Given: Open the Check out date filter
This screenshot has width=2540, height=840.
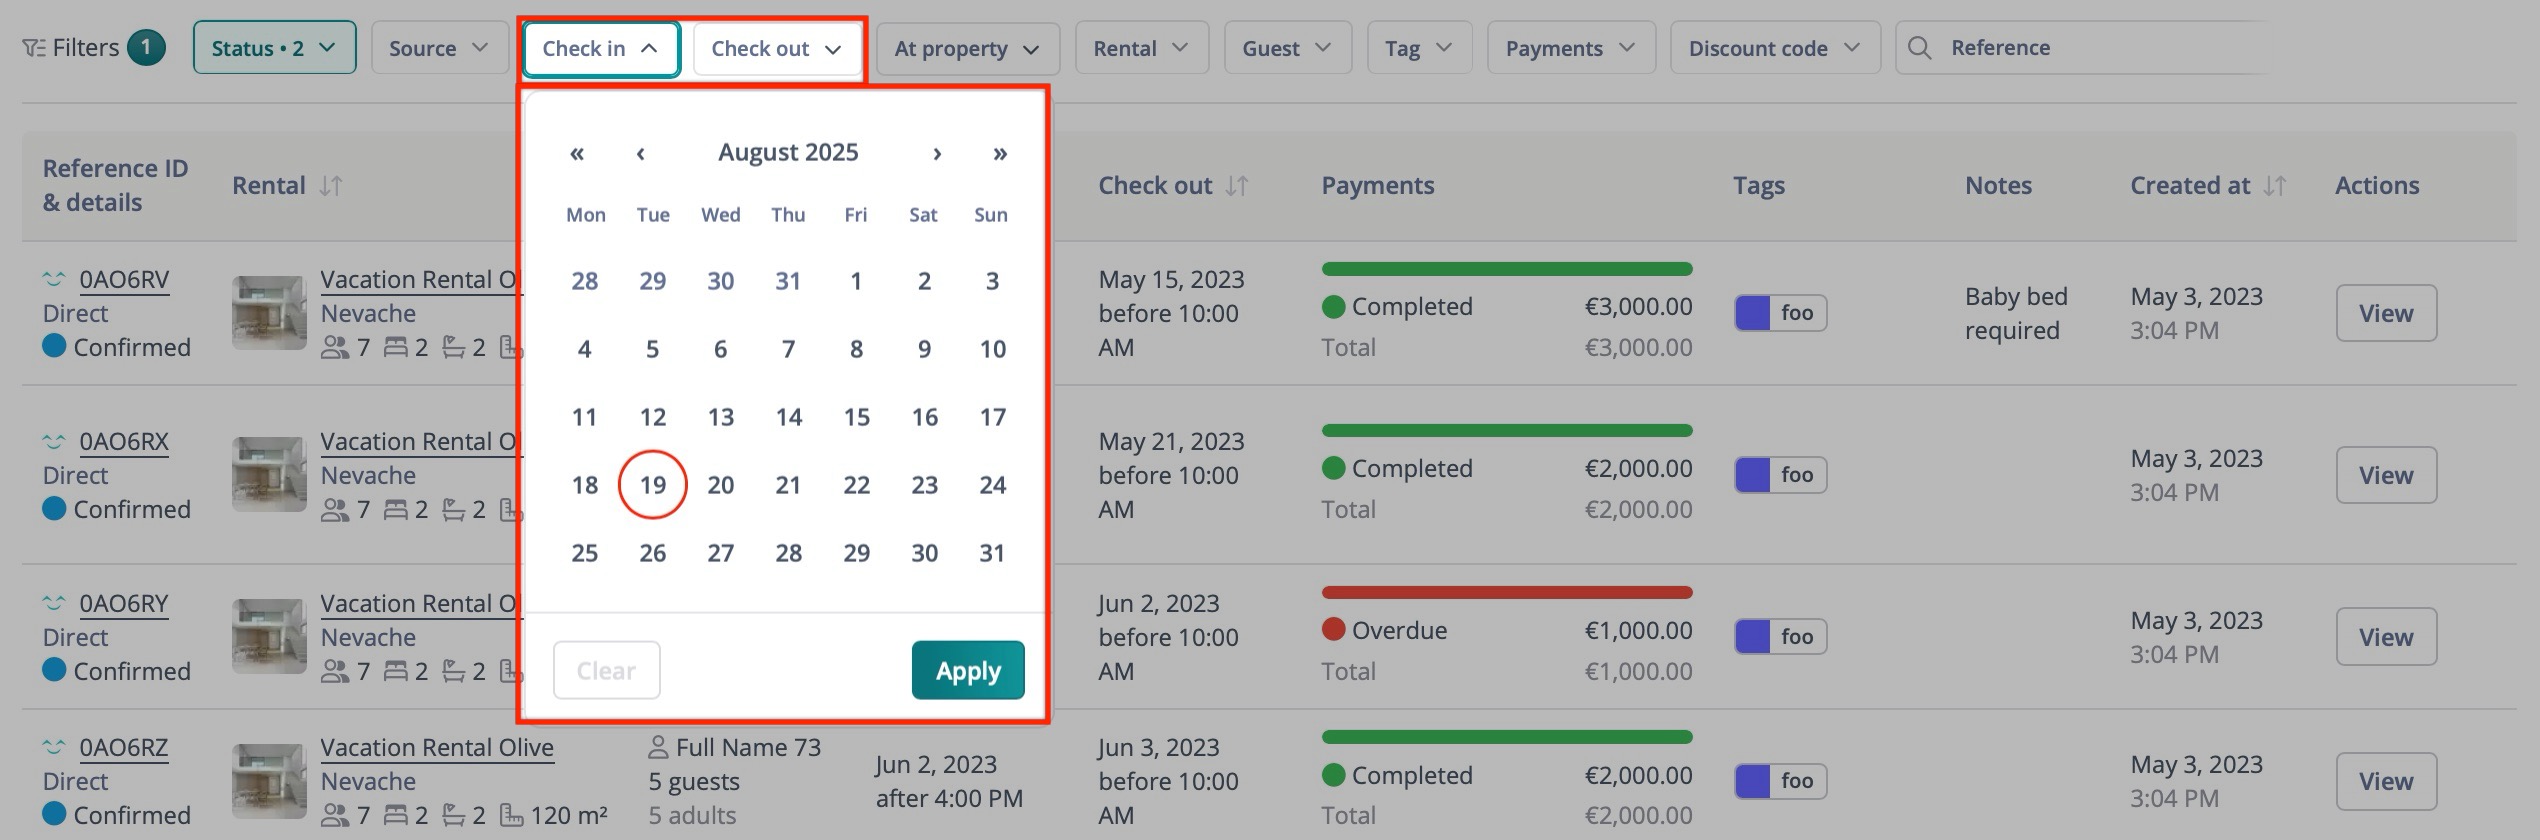Looking at the screenshot, I should (x=777, y=48).
